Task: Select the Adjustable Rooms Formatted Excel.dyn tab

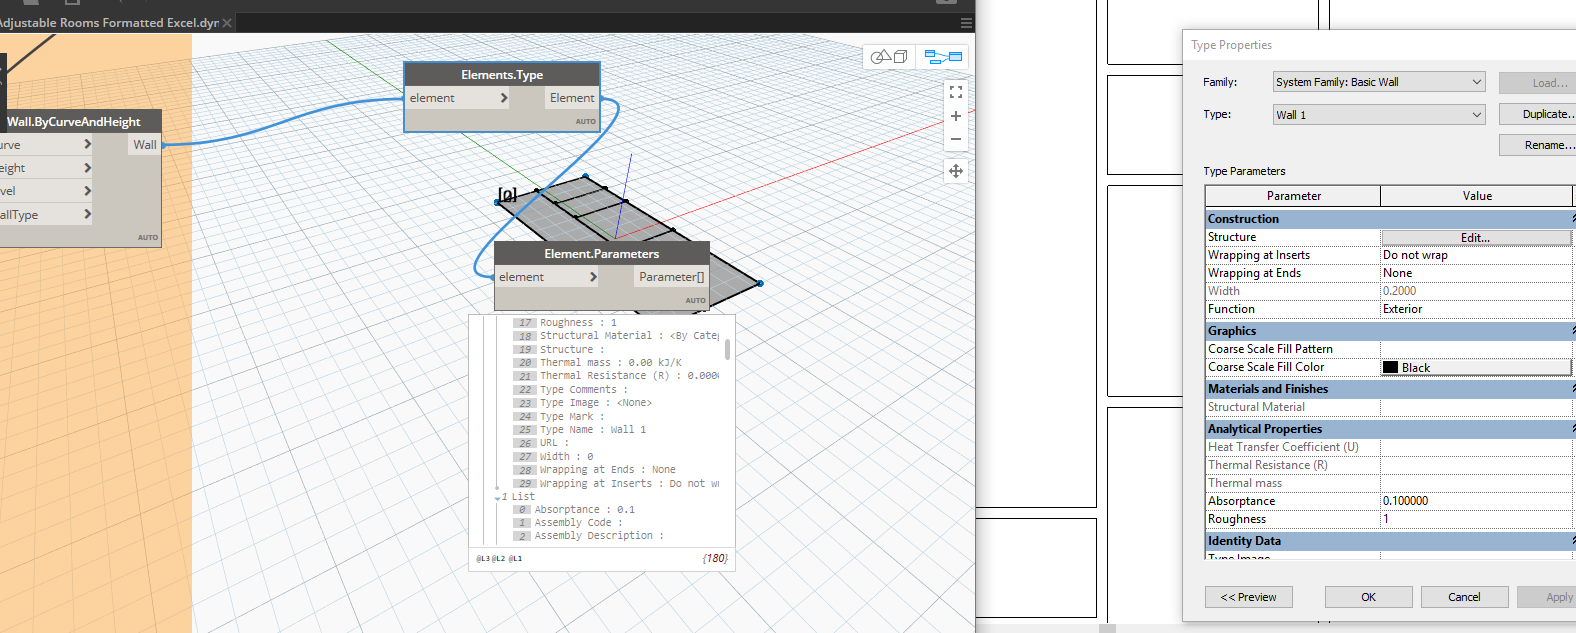Action: [x=110, y=22]
